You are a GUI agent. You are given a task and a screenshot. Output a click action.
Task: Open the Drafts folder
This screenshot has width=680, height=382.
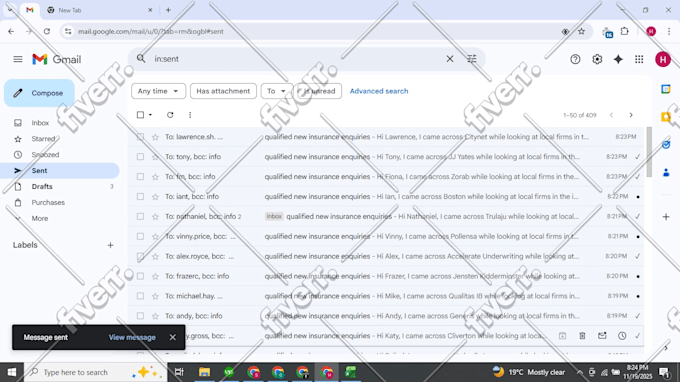(x=42, y=186)
